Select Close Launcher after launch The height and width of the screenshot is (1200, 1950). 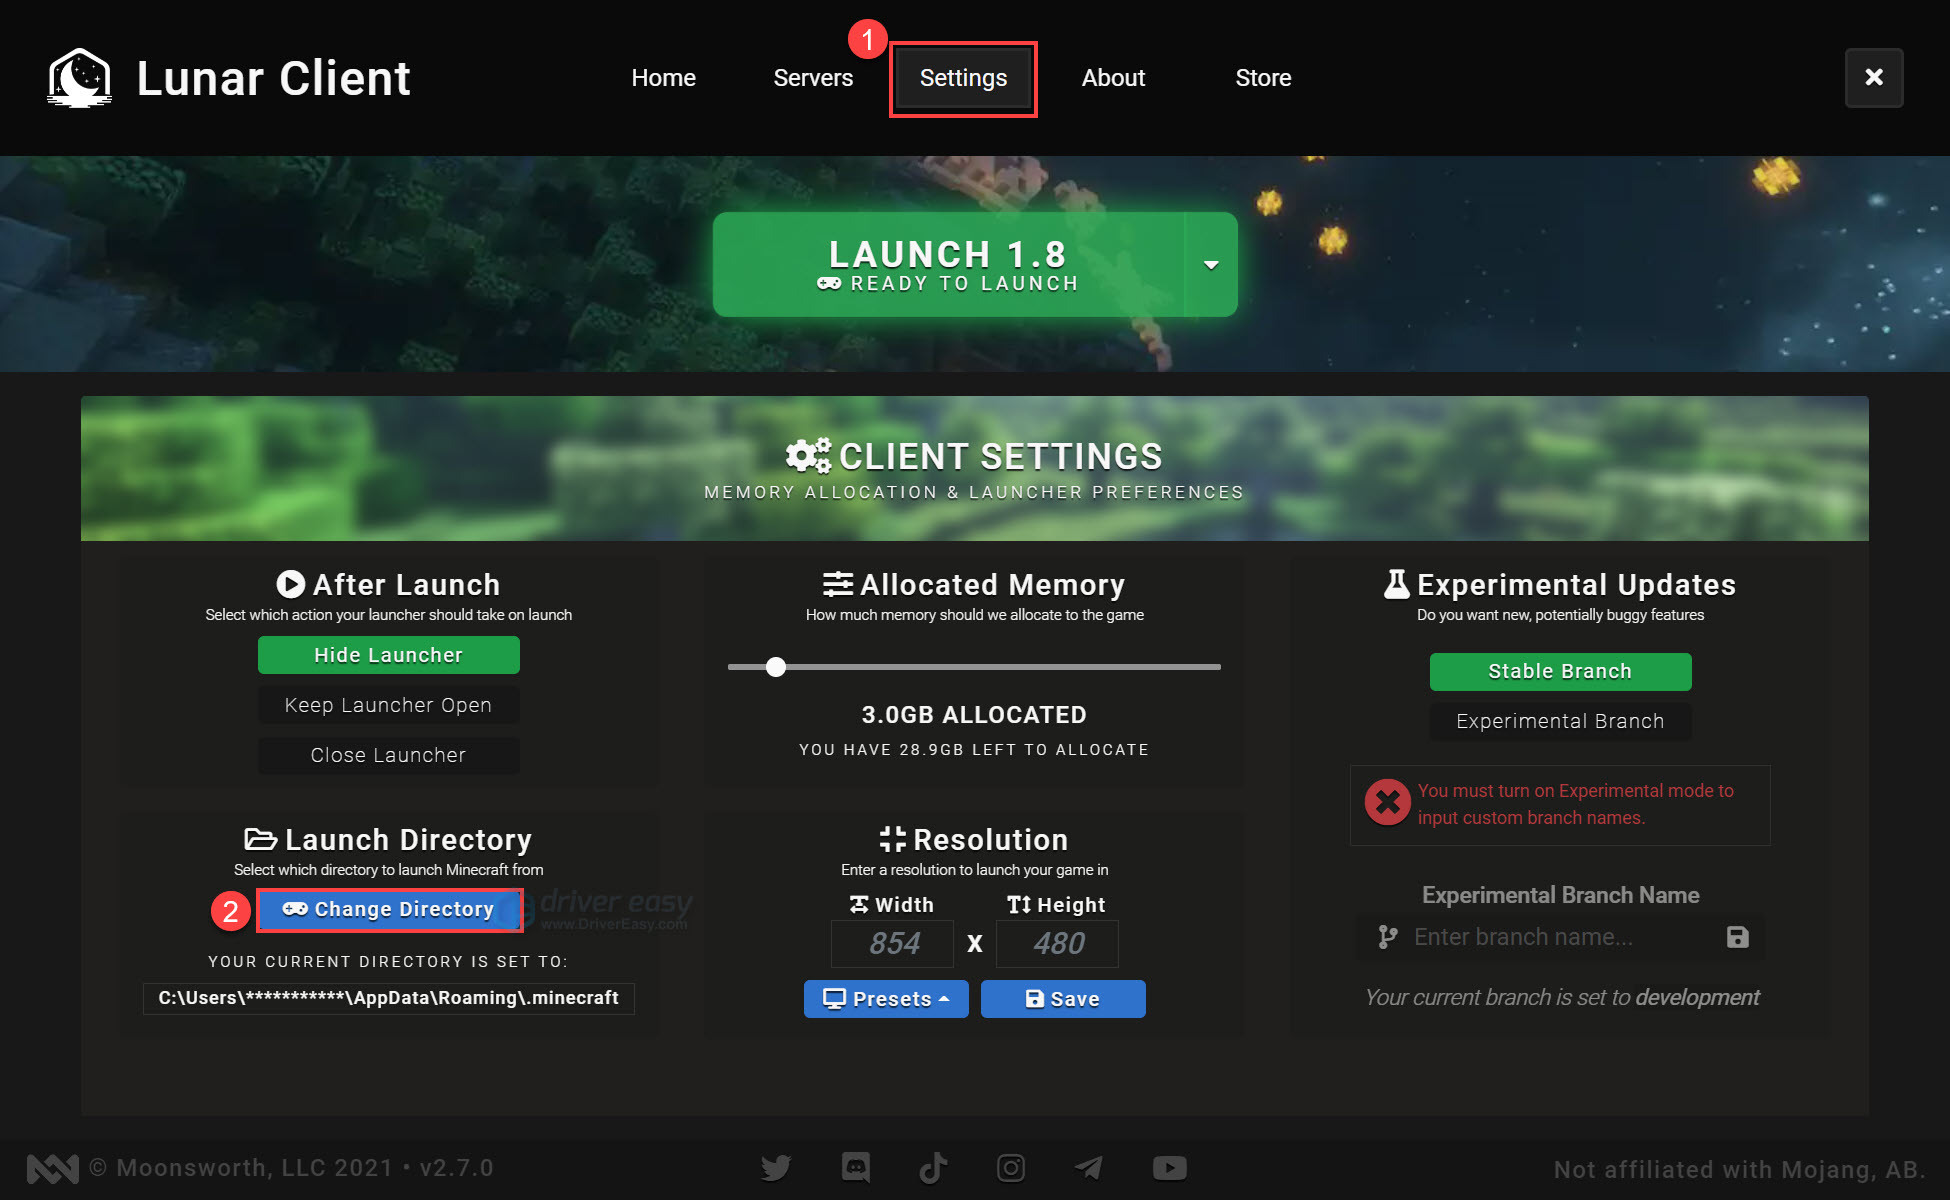[388, 755]
